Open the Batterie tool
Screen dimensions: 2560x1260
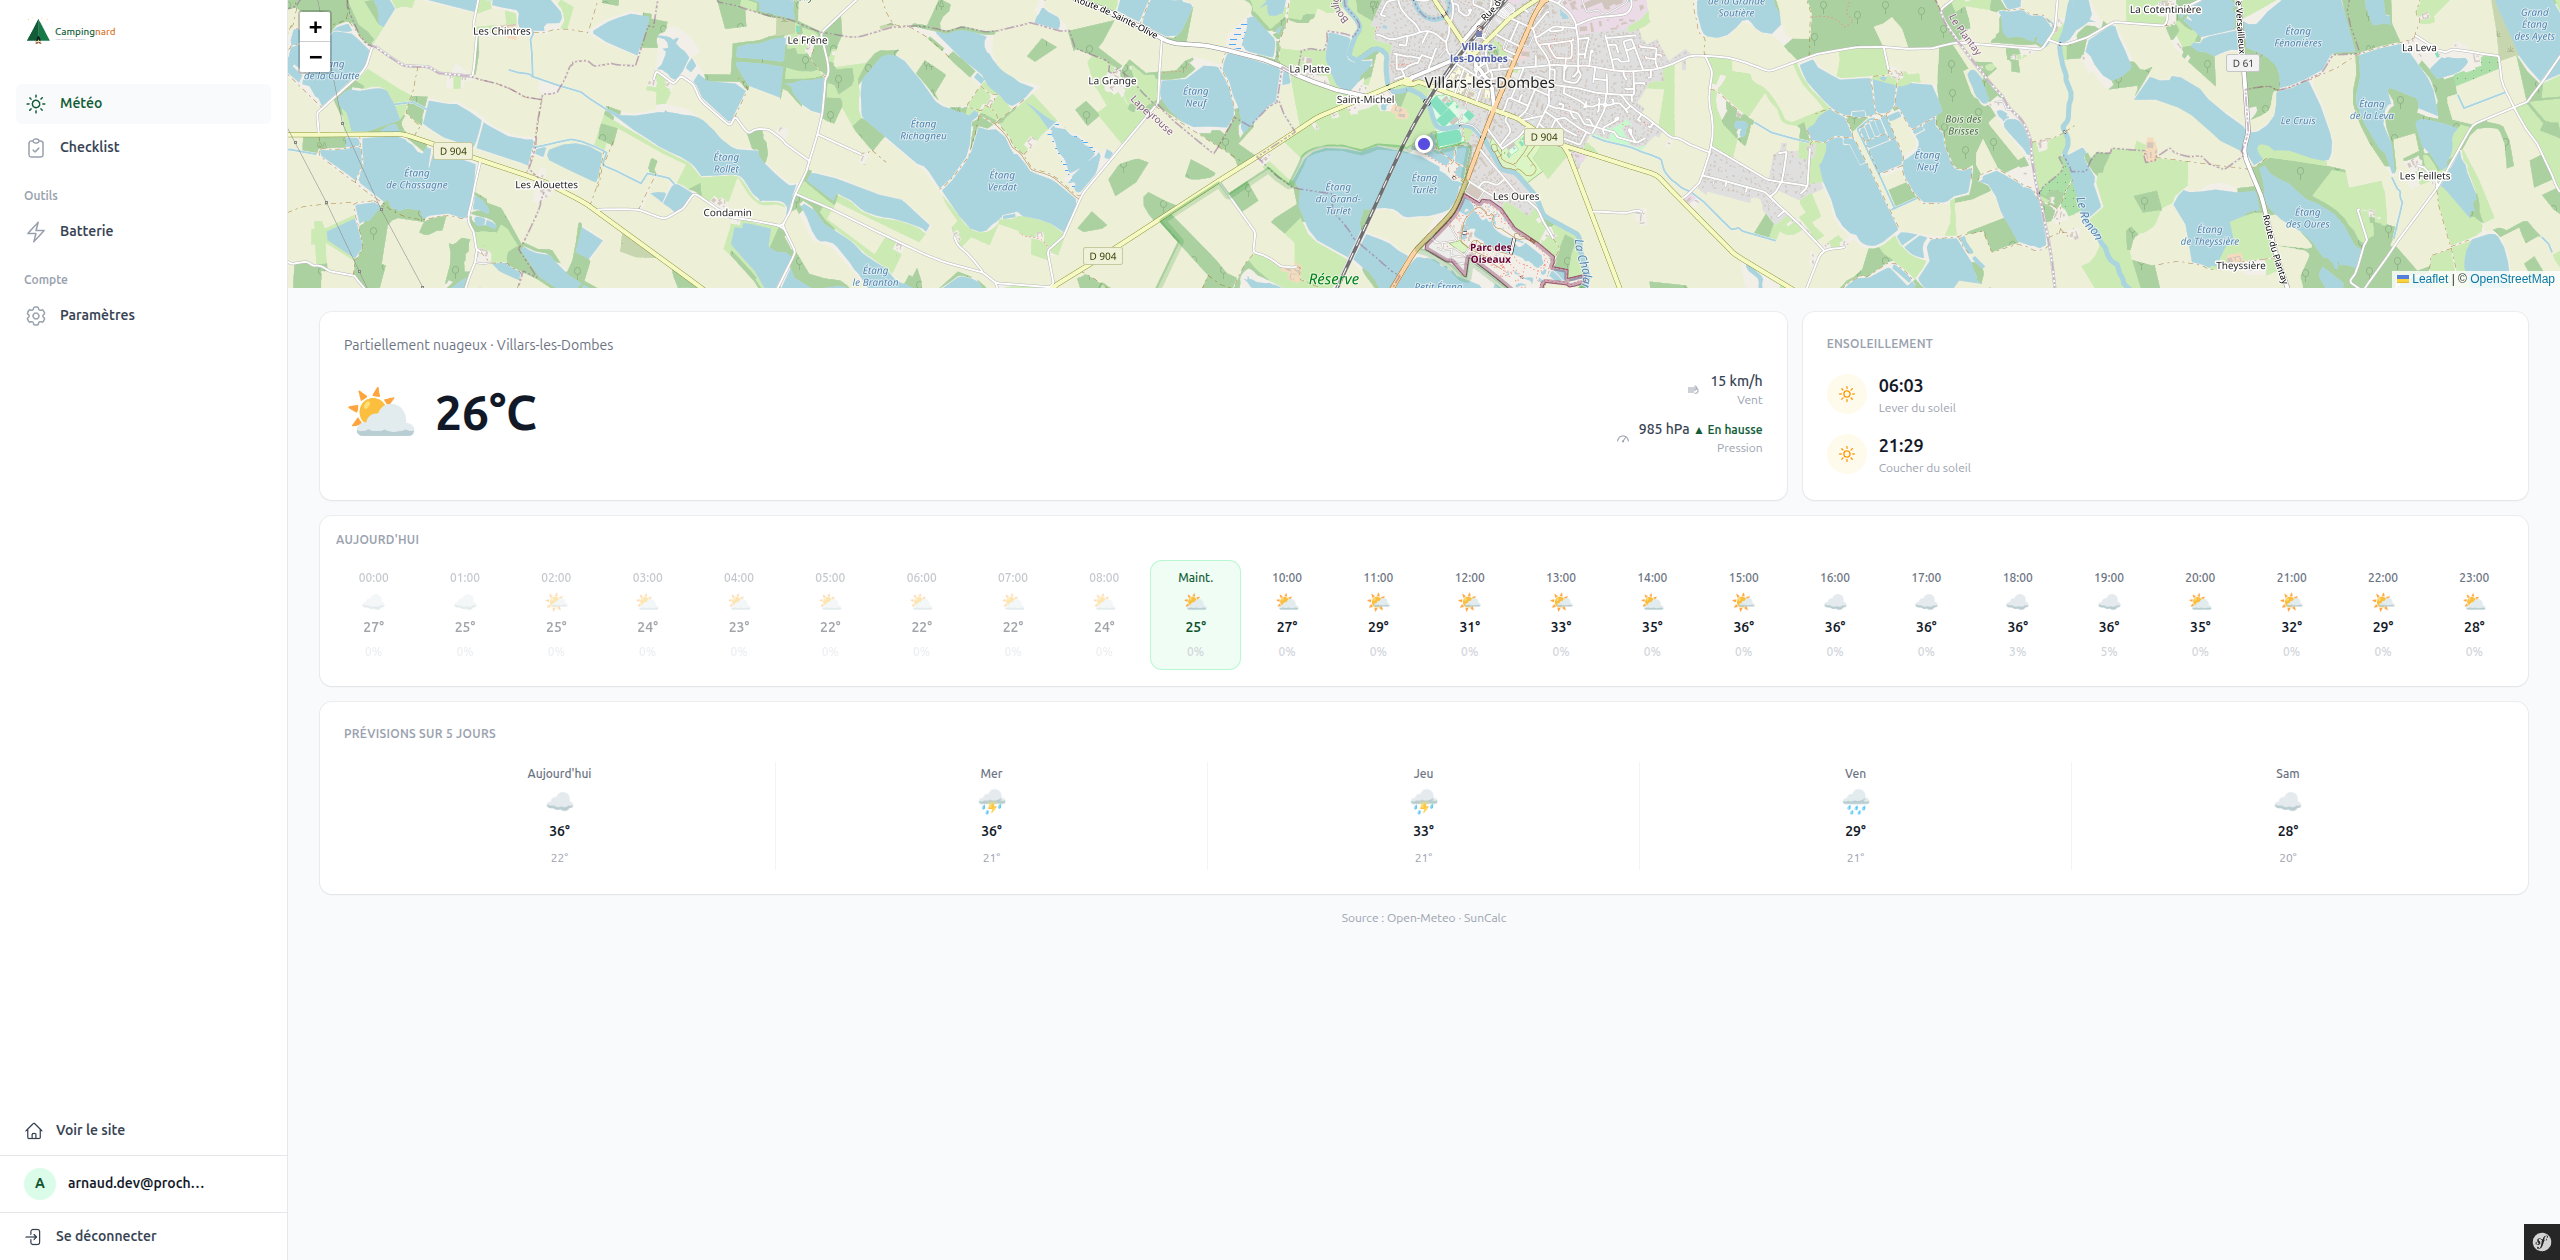[x=143, y=231]
